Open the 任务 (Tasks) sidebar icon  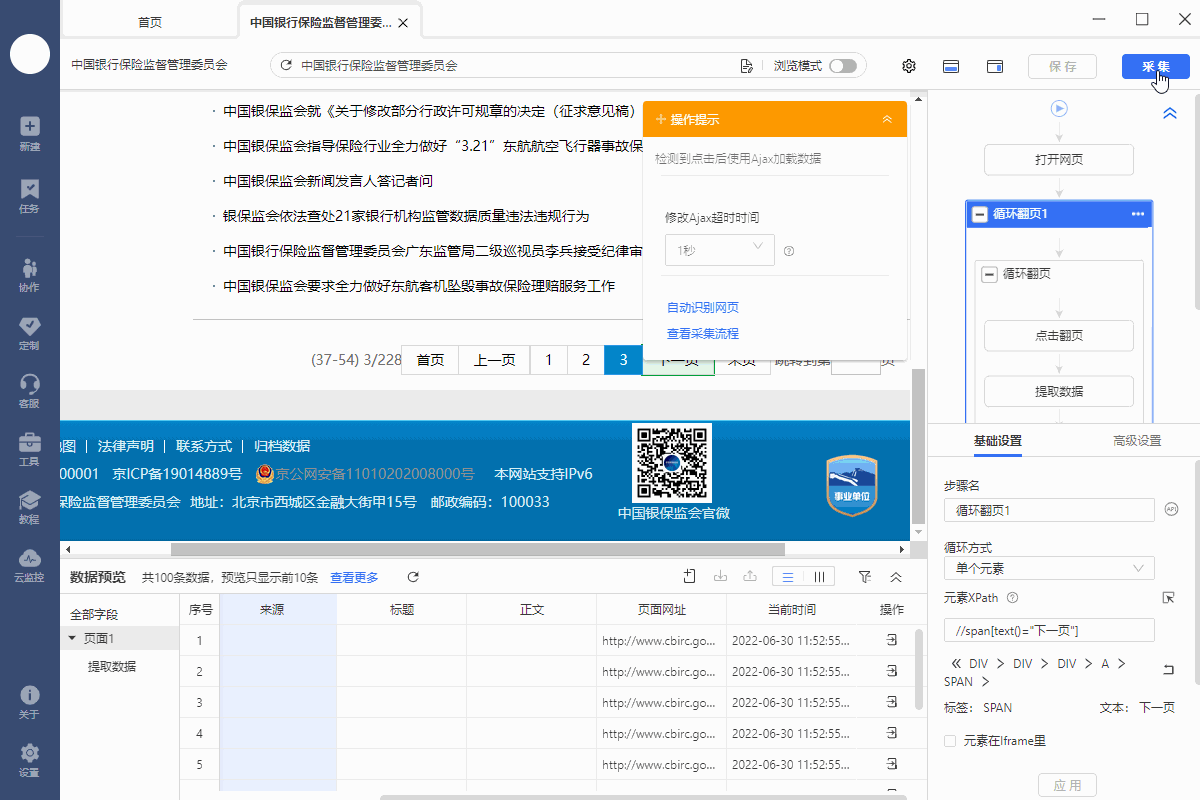point(29,196)
